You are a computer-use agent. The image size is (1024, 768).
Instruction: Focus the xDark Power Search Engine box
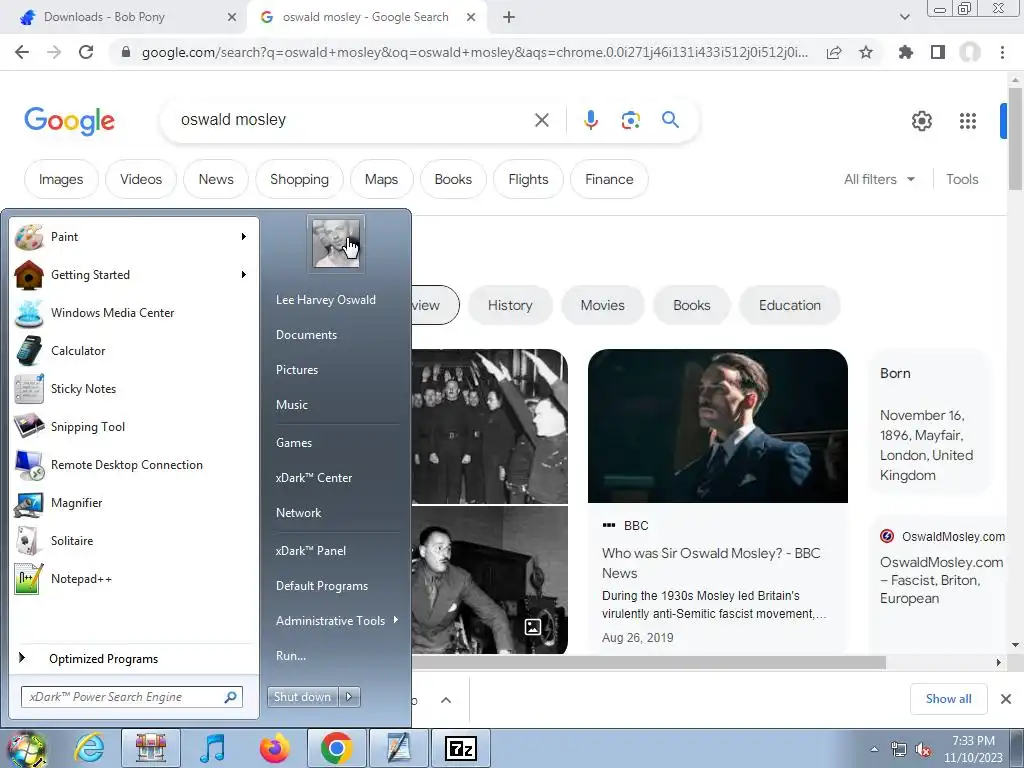pos(132,697)
